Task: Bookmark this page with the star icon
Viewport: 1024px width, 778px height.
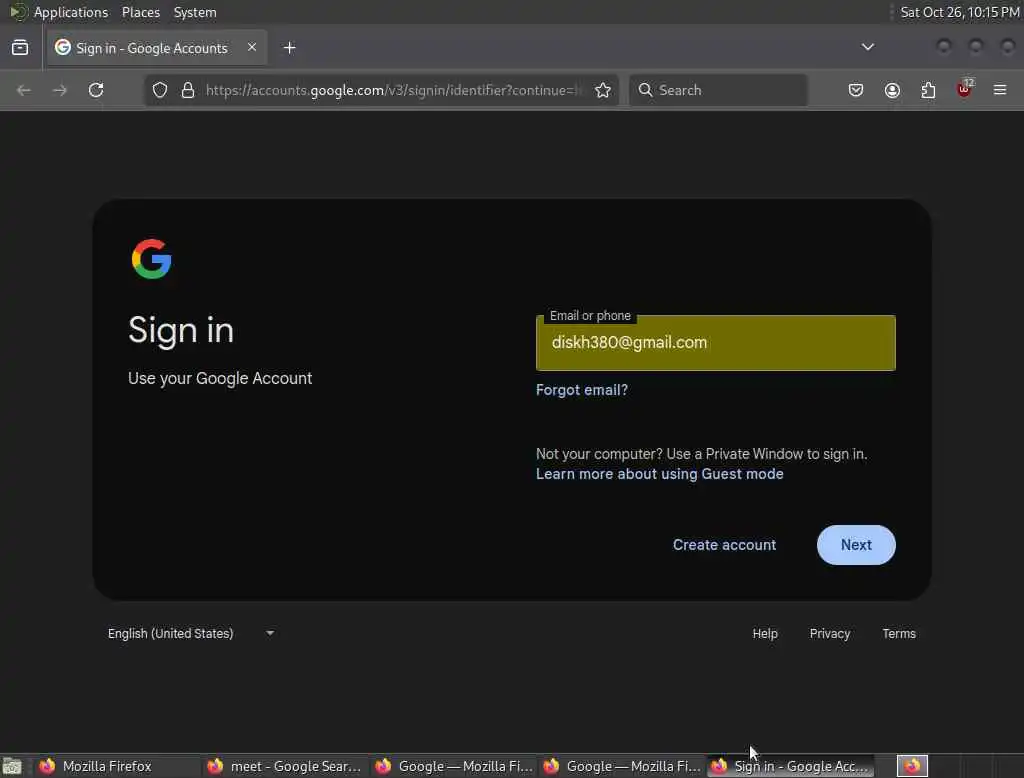Action: coord(603,90)
